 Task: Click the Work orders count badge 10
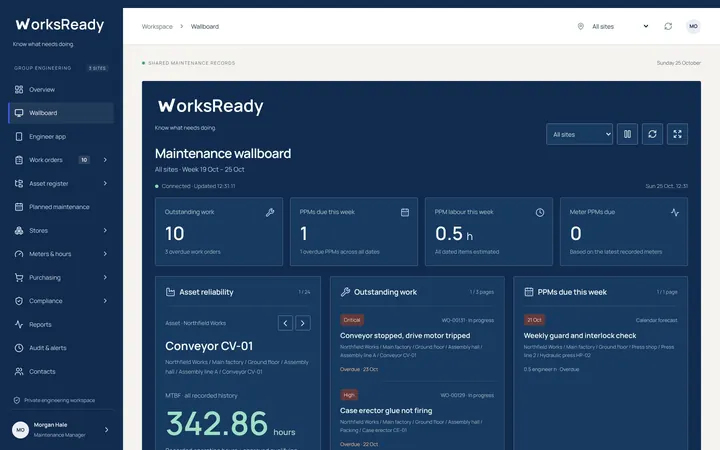click(84, 160)
